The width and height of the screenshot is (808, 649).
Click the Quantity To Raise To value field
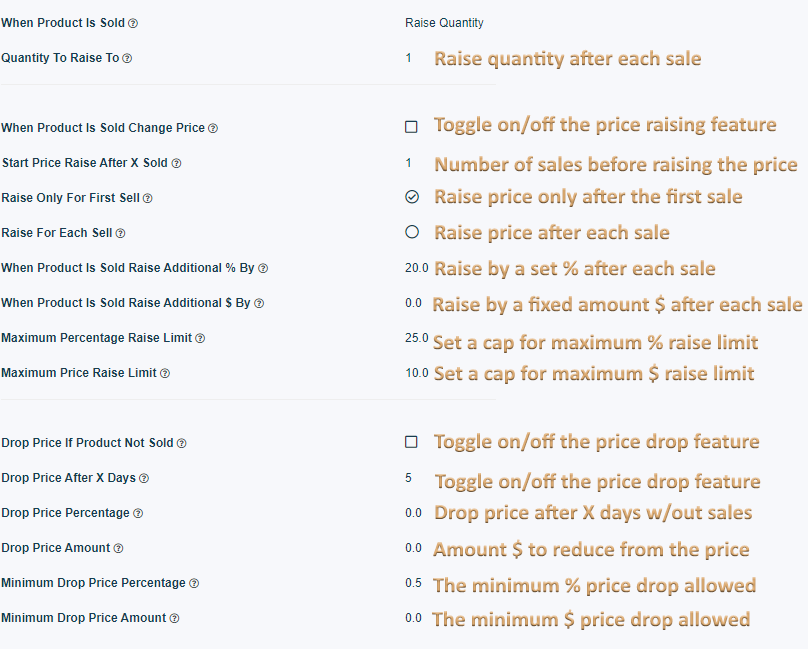pyautogui.click(x=409, y=58)
